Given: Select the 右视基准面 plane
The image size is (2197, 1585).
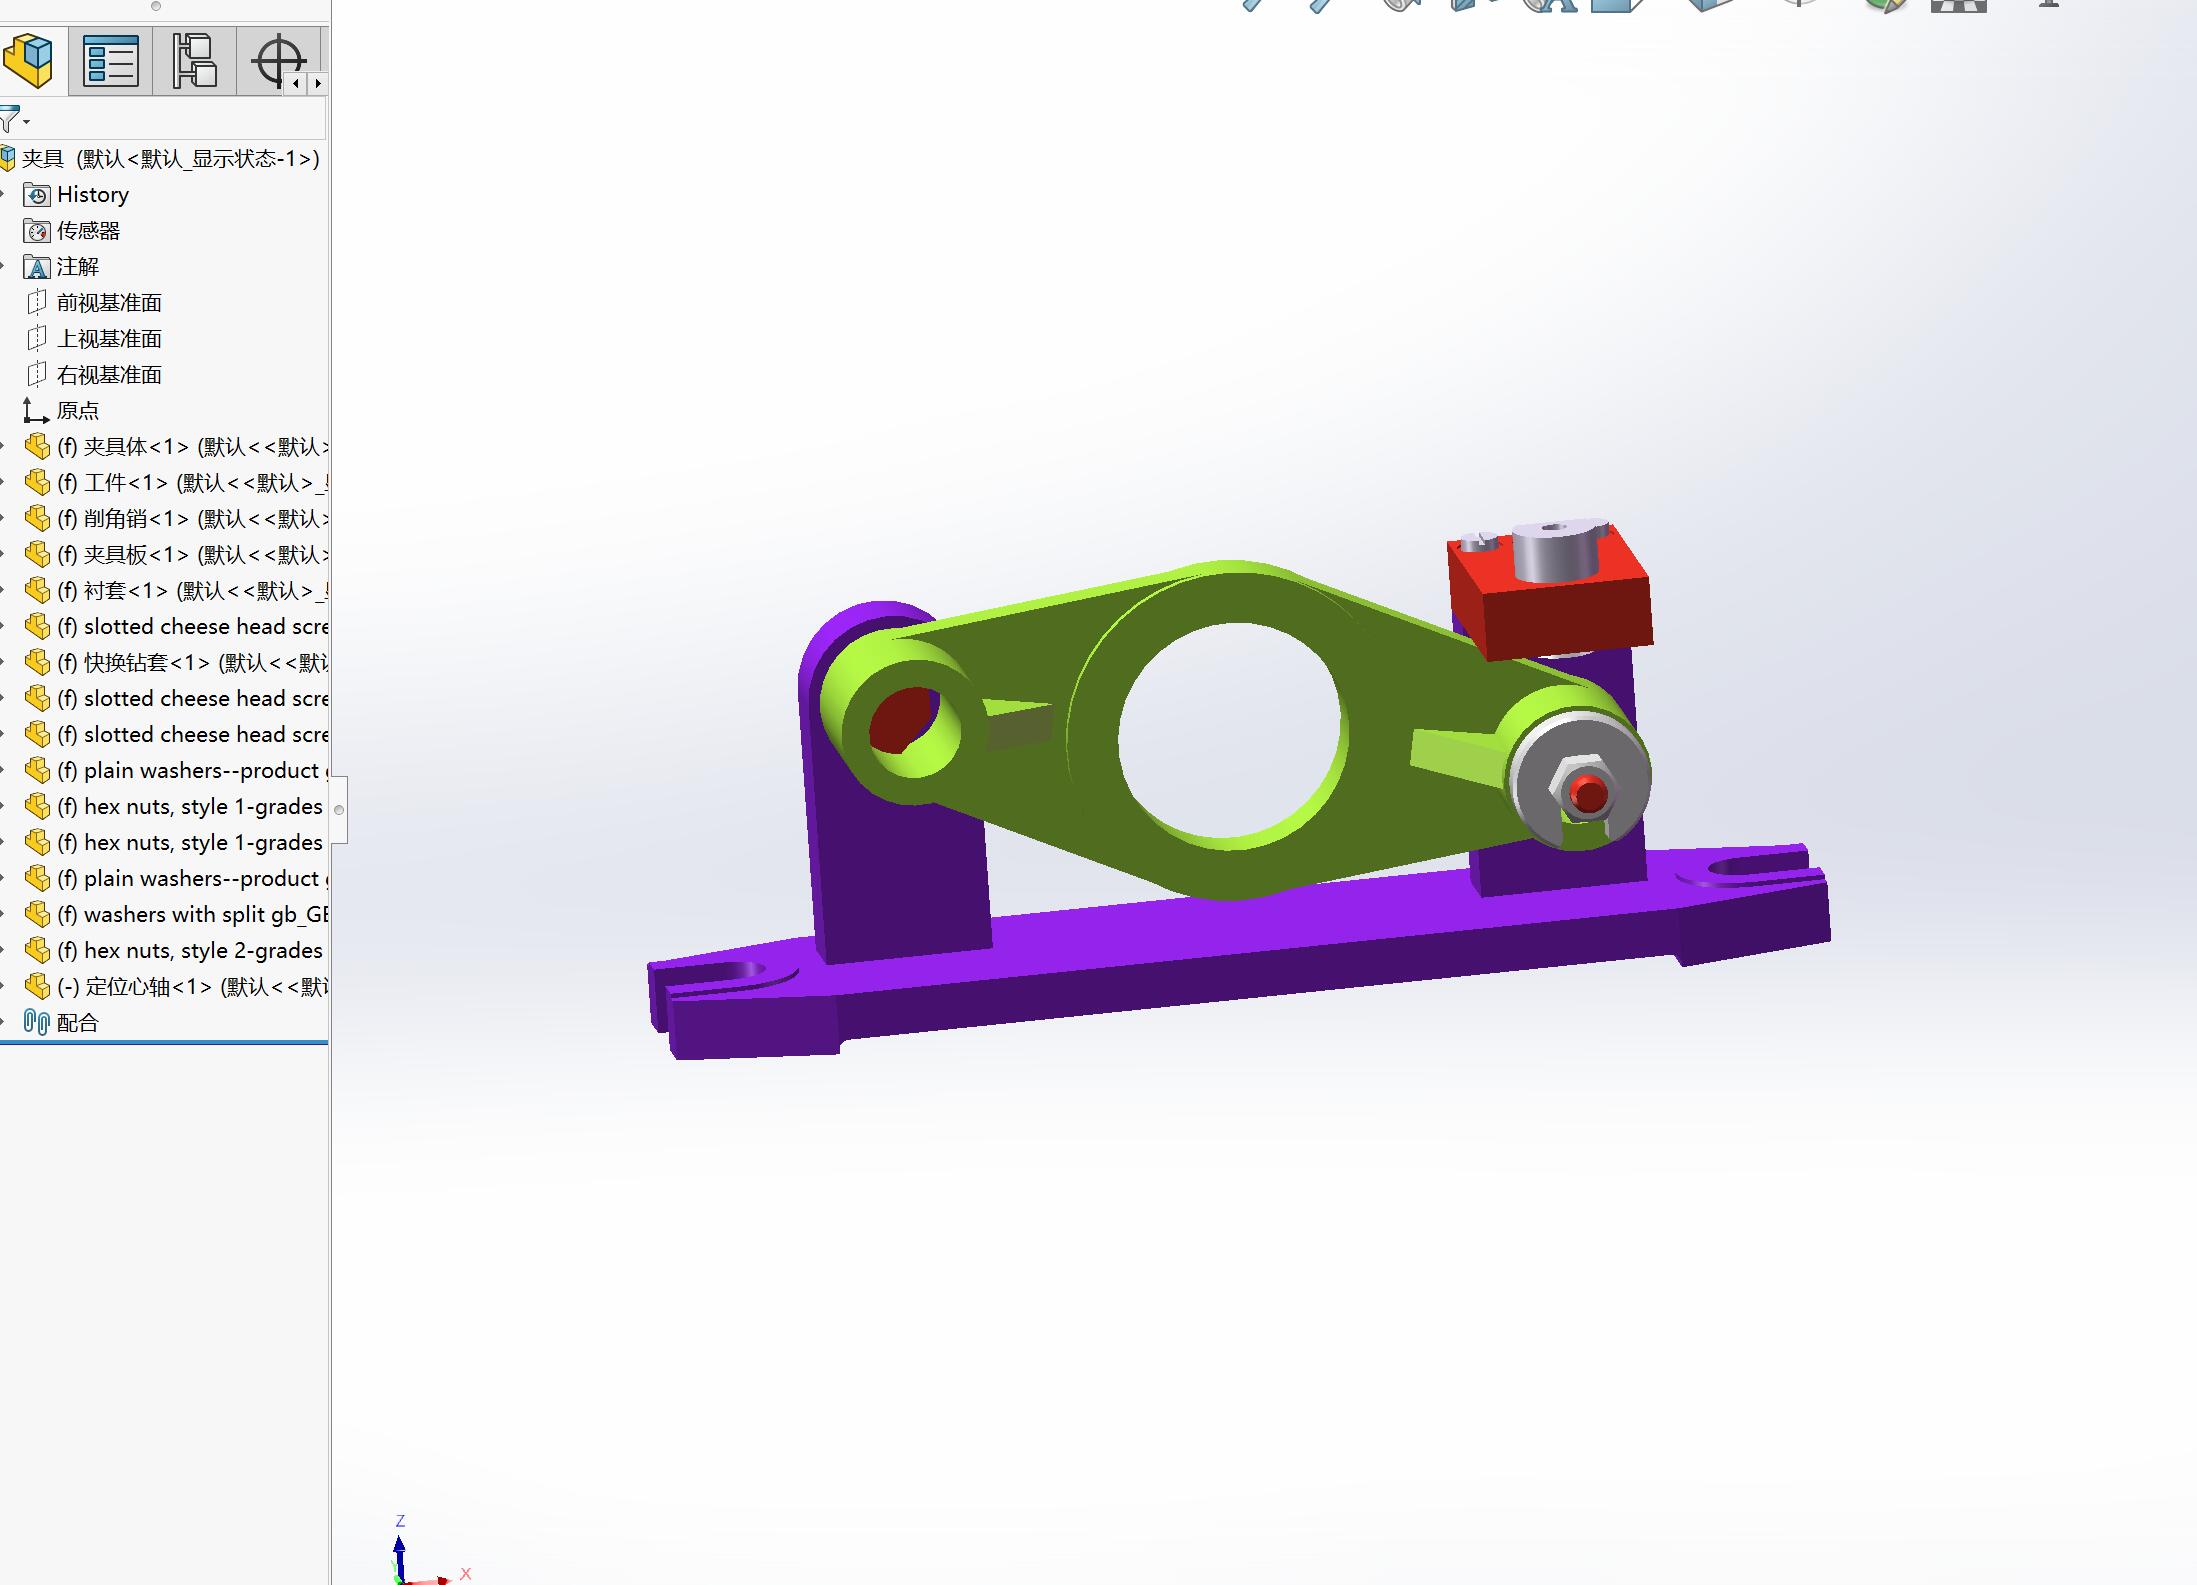Looking at the screenshot, I should [x=108, y=375].
